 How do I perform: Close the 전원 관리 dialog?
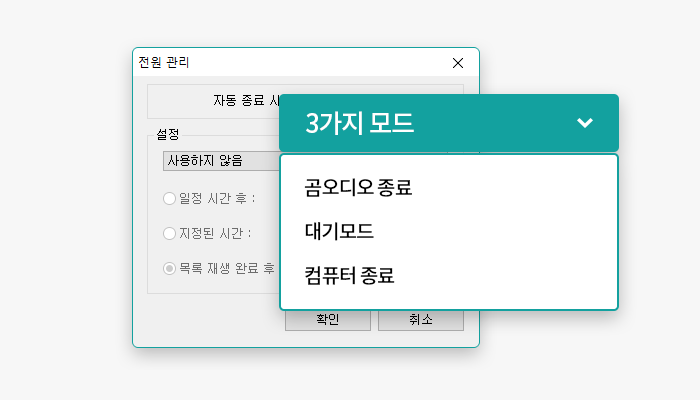point(458,63)
